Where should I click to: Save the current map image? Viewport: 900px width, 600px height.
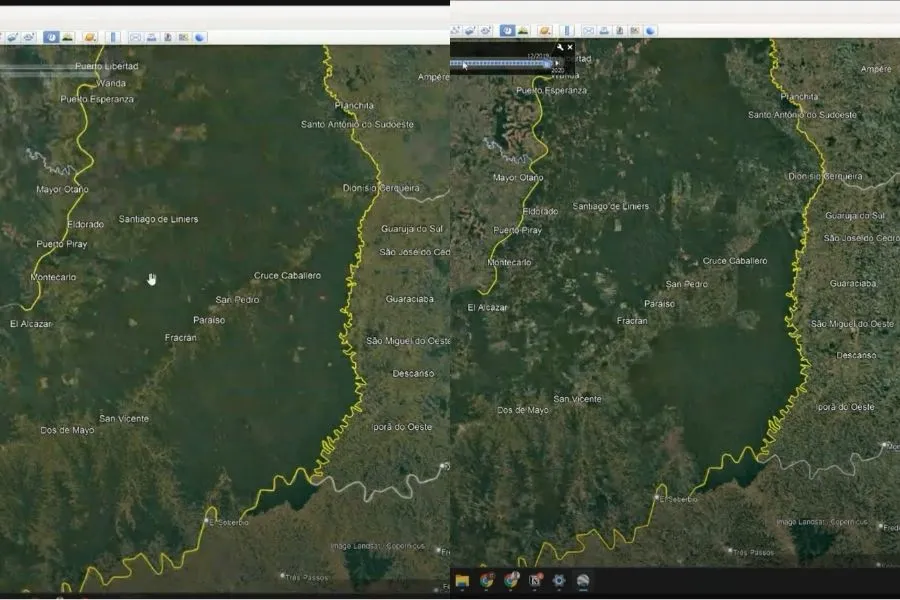coord(169,36)
